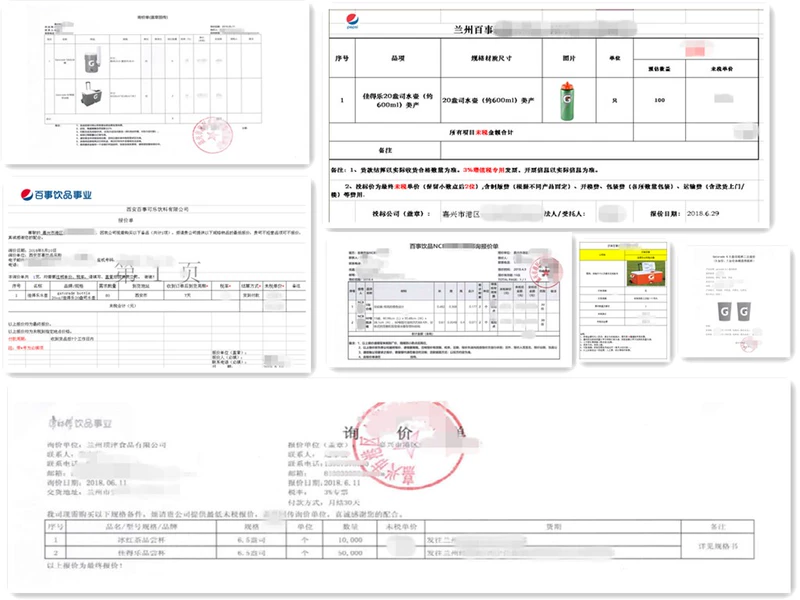Select 询价单位 兰州顶津食品有限公司 line
The height and width of the screenshot is (600, 800).
tap(107, 445)
